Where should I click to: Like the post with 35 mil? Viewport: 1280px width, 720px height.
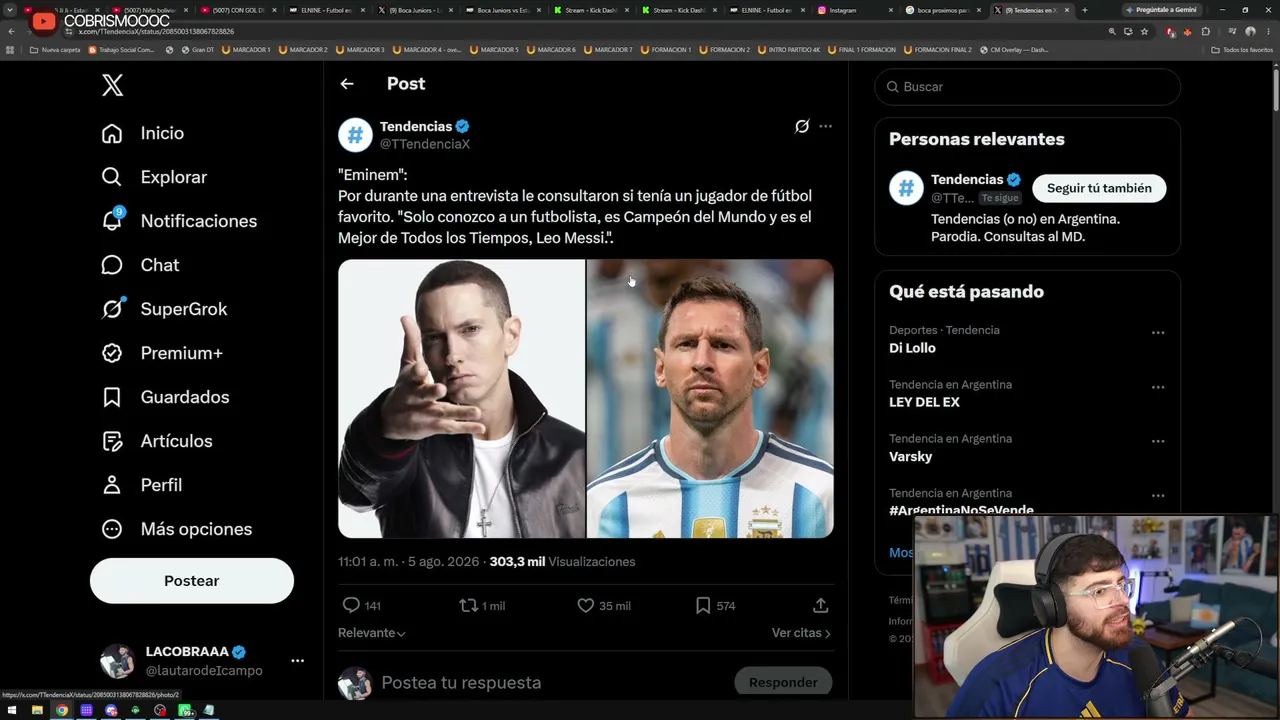click(586, 605)
